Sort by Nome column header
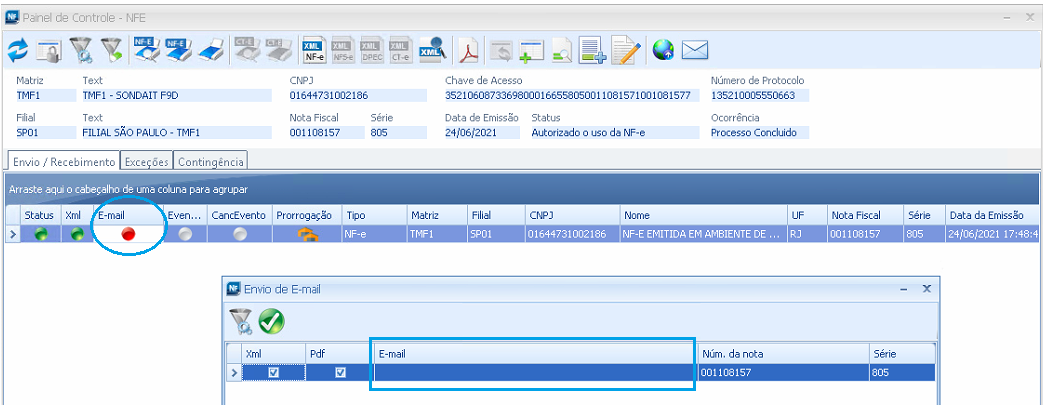Image resolution: width=1045 pixels, height=405 pixels. point(703,215)
